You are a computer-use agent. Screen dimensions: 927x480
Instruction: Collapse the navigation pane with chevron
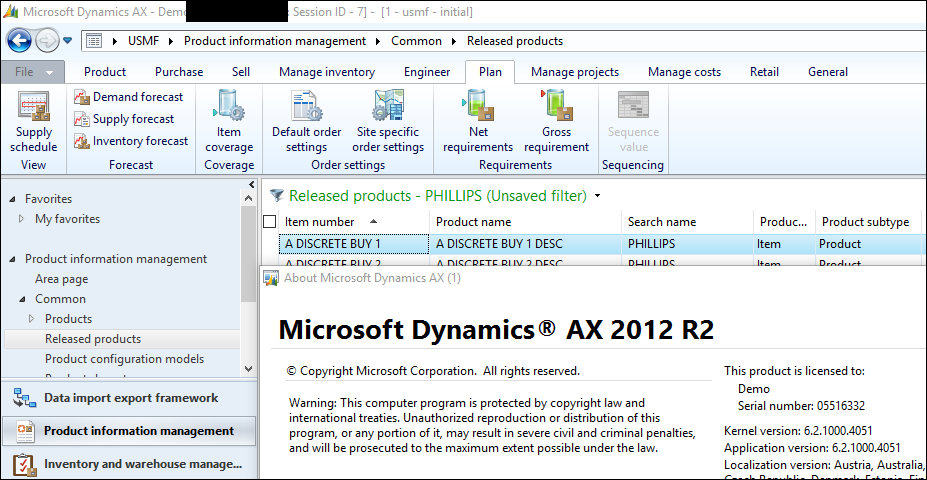pos(252,184)
